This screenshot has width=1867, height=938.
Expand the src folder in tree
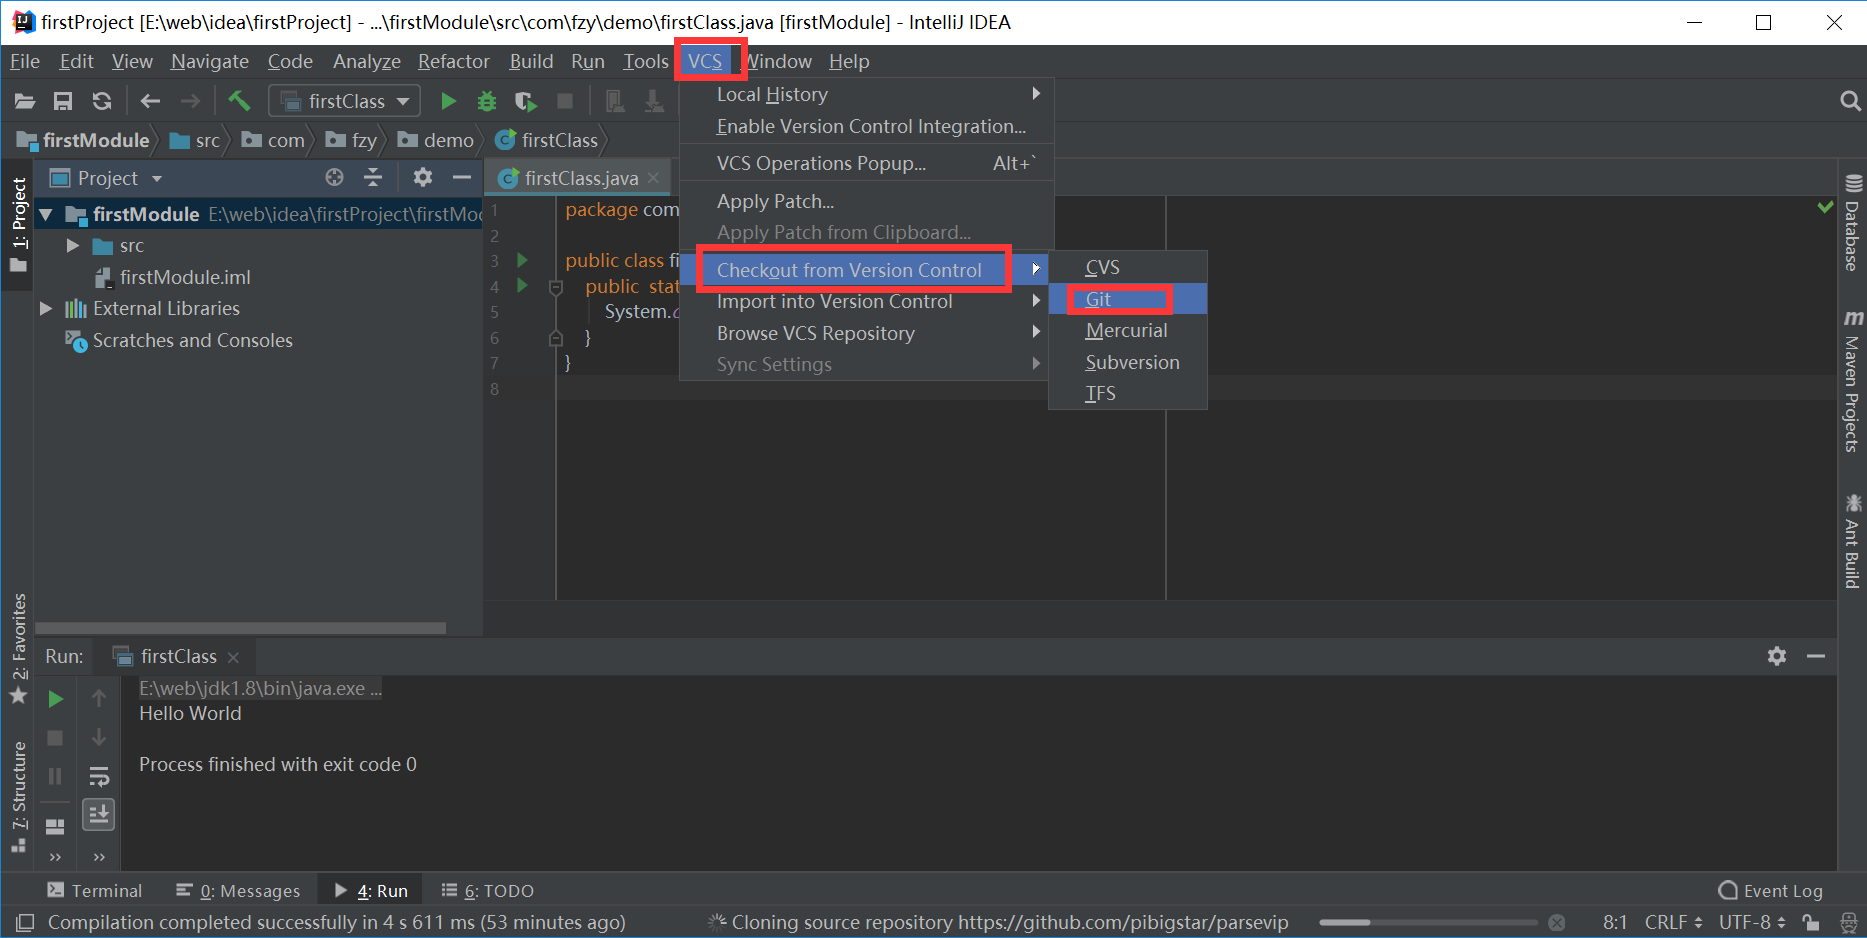coord(73,245)
